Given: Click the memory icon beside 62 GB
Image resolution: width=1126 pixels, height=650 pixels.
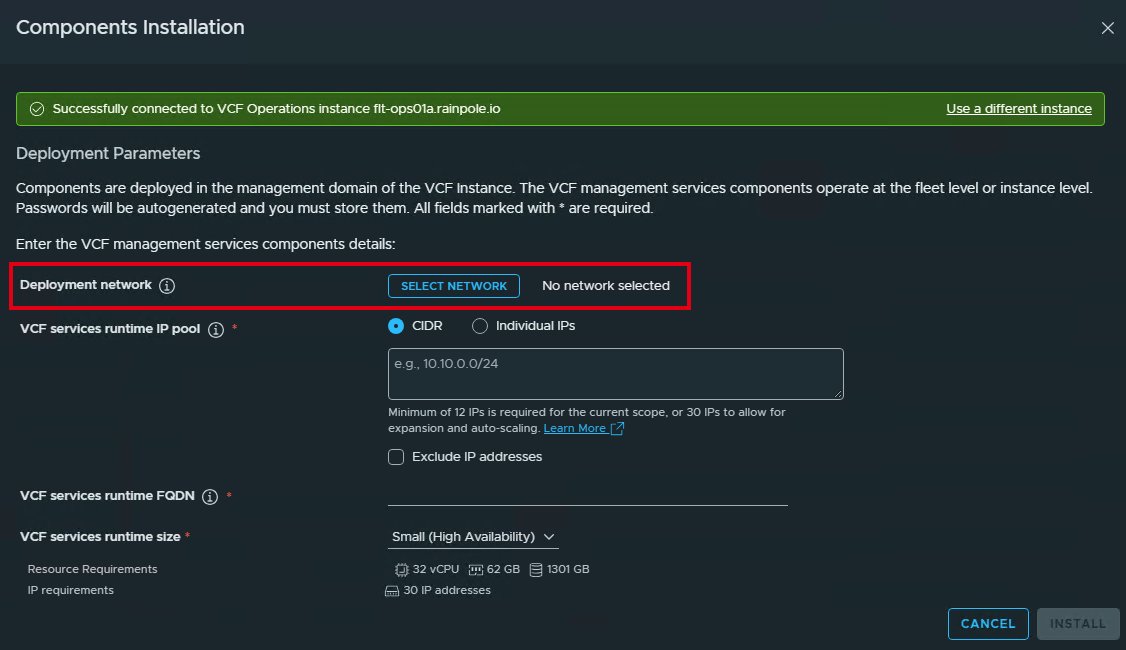Looking at the screenshot, I should (x=475, y=570).
